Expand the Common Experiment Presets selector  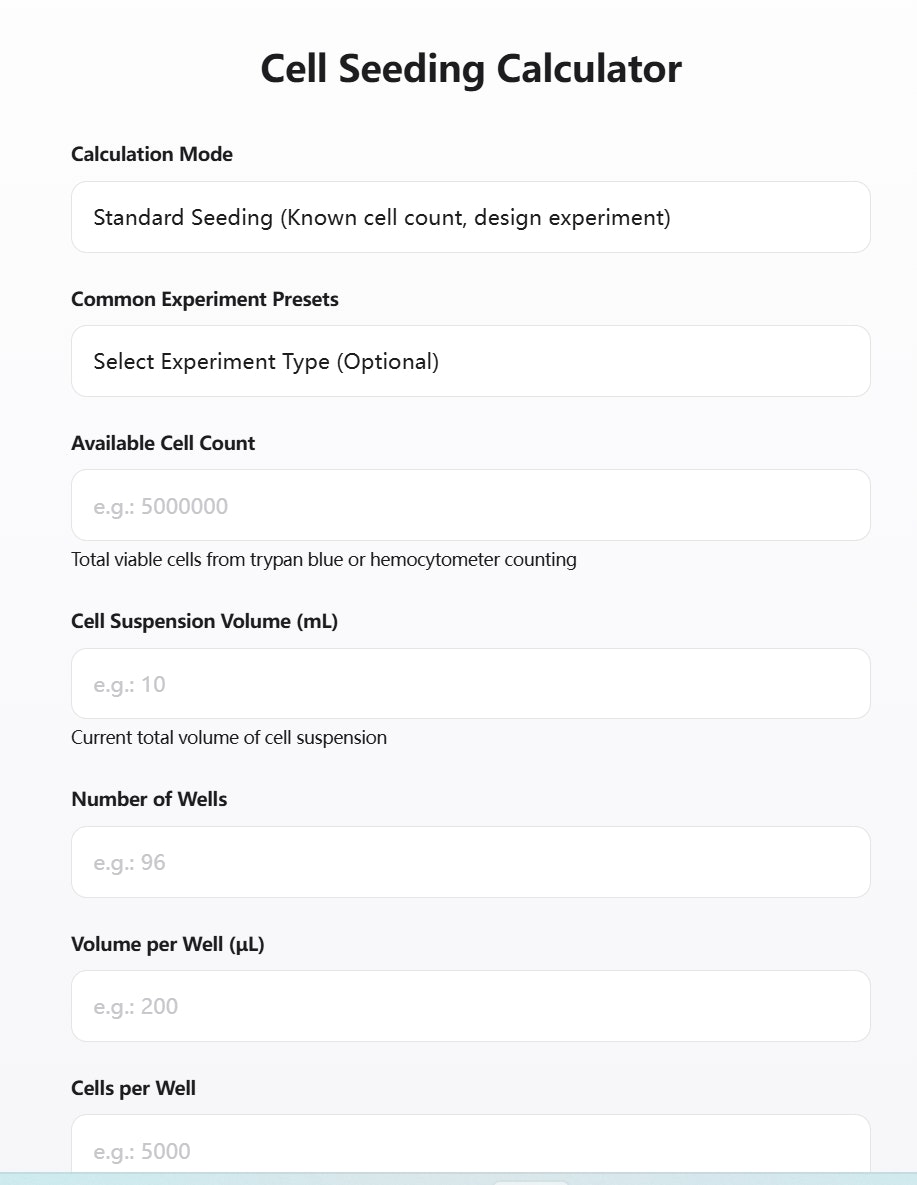point(470,361)
